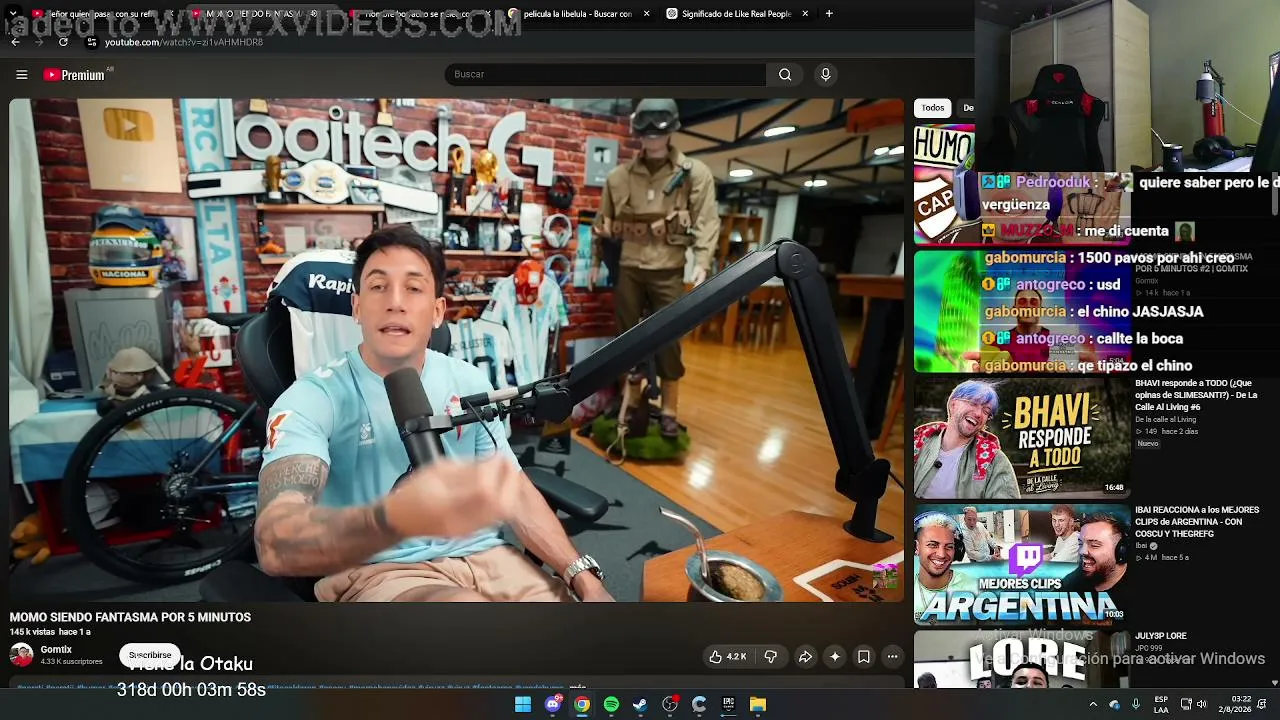Close the 'Significado de Like Real People' tab
The width and height of the screenshot is (1280, 720).
[x=805, y=14]
